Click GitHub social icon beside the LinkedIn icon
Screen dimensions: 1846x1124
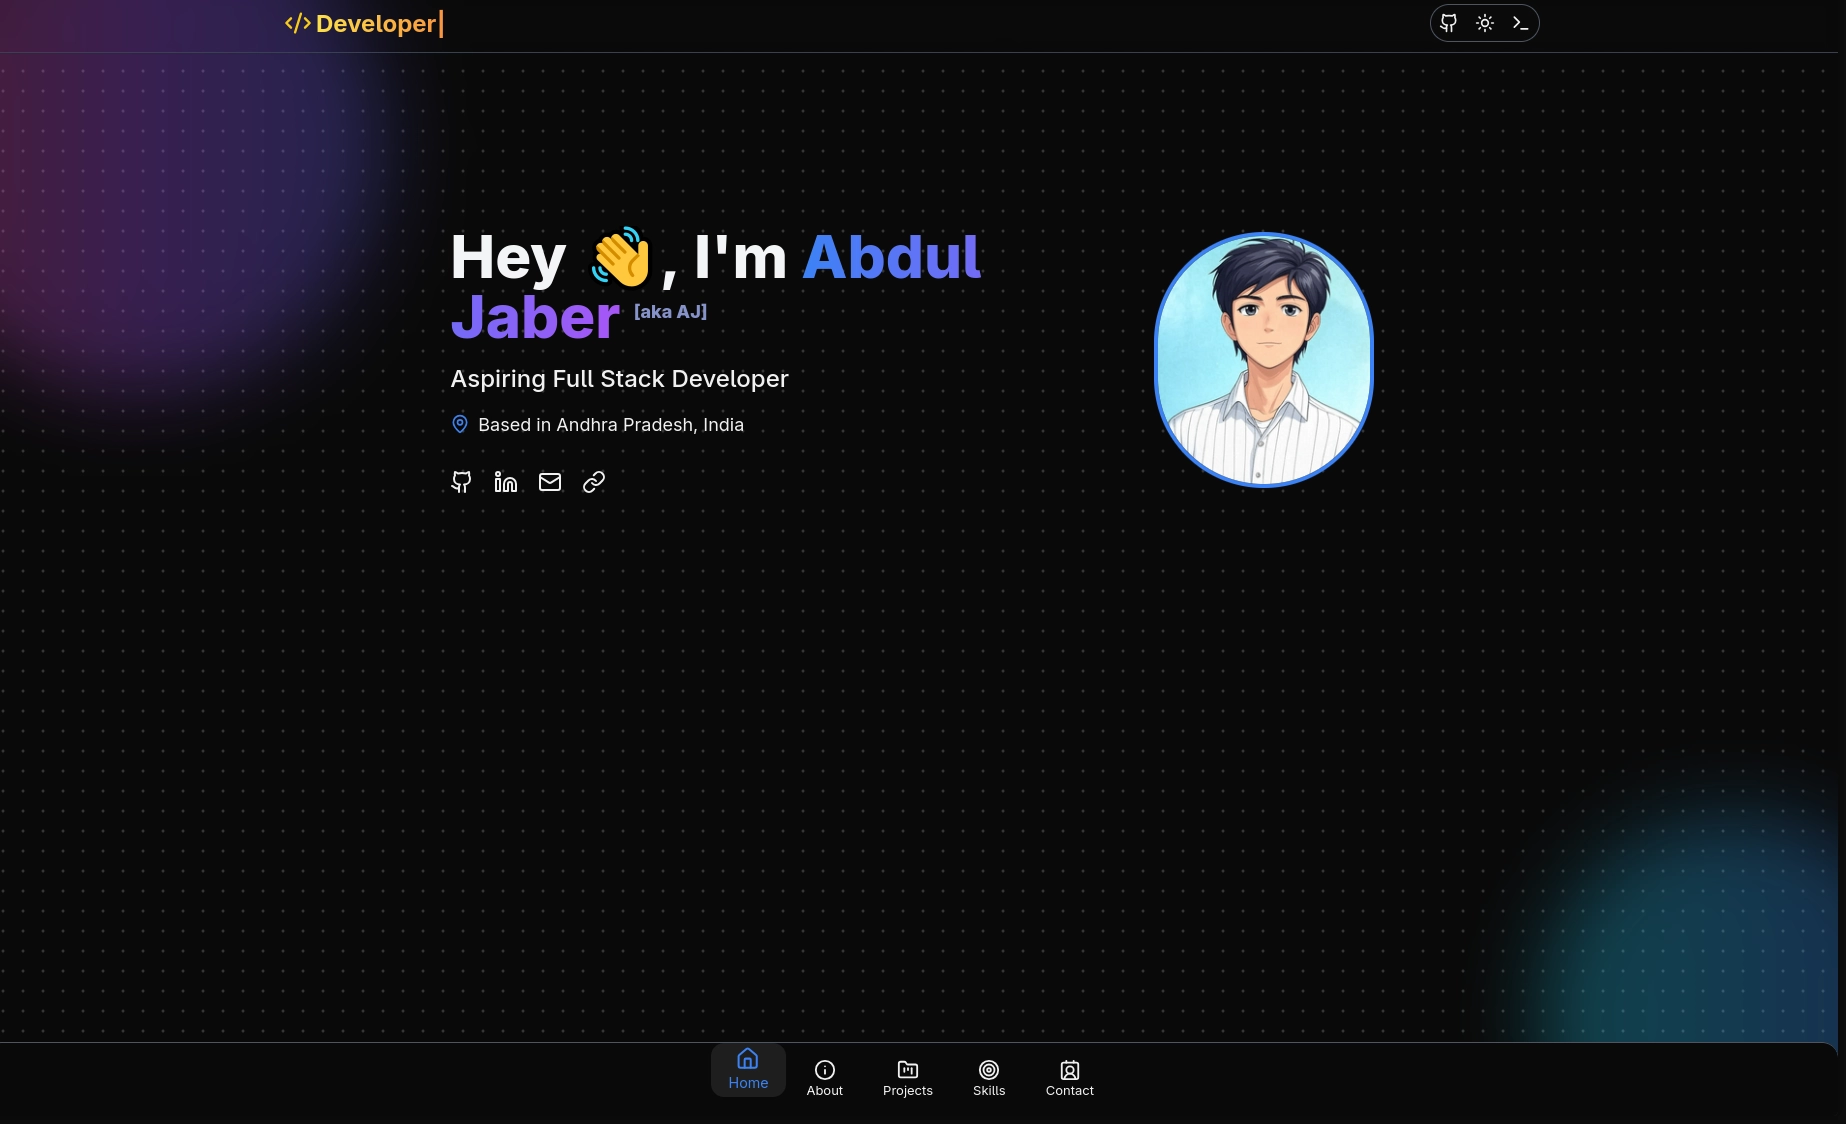click(461, 482)
